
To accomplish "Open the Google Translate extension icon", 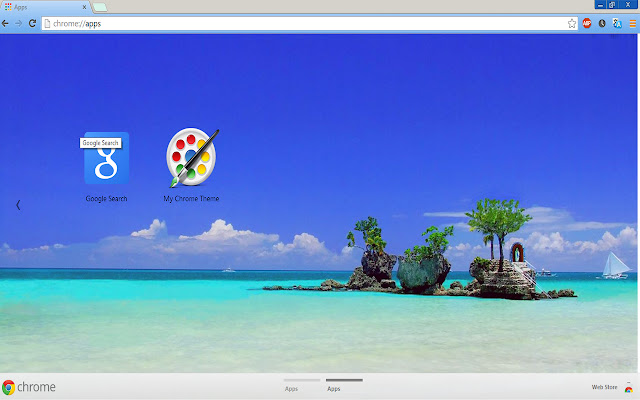I will 617,23.
